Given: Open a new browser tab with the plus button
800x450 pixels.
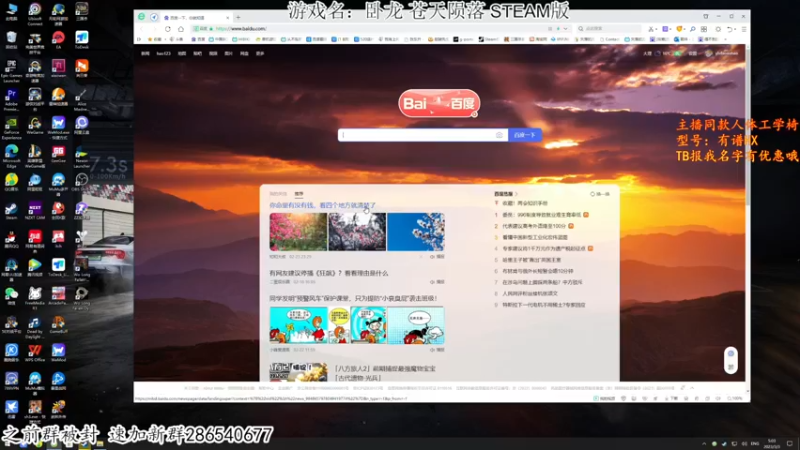Looking at the screenshot, I should coord(238,17).
